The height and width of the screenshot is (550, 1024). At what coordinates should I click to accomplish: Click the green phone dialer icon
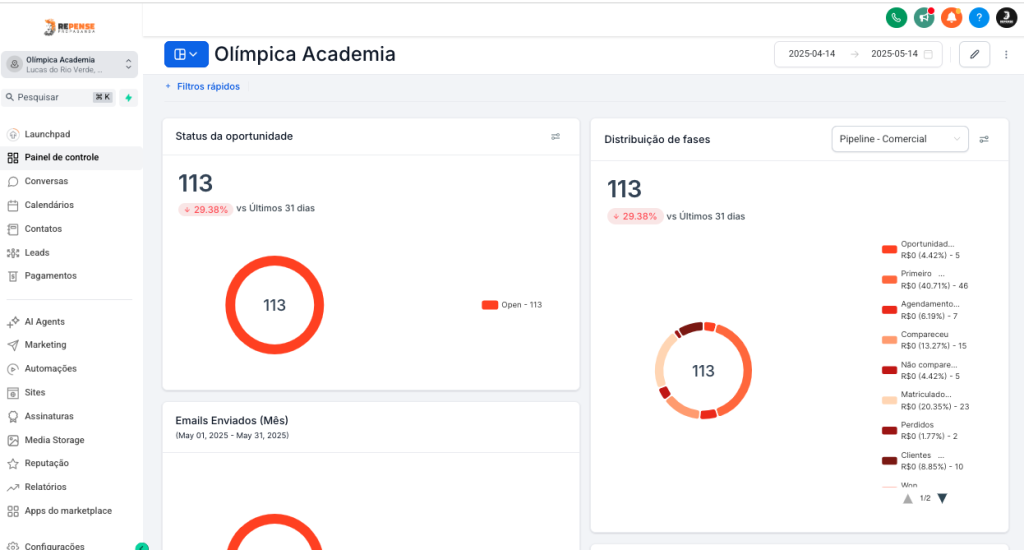pos(896,17)
